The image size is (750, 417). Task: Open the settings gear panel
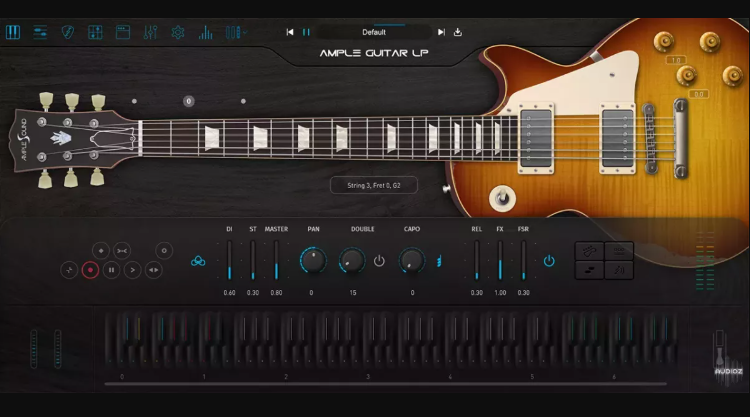178,32
